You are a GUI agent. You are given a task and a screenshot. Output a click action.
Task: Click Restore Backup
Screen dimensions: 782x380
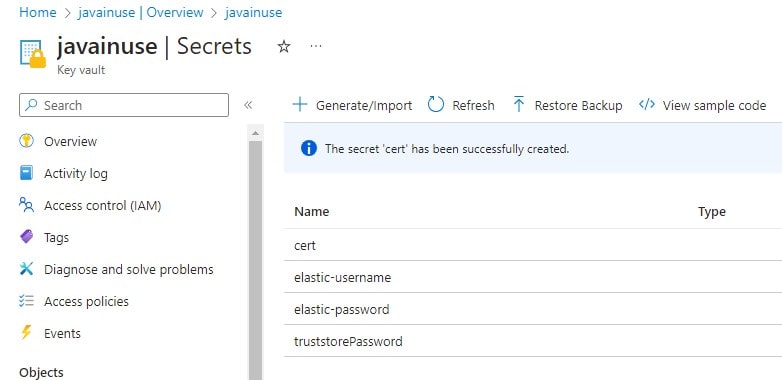(x=568, y=105)
